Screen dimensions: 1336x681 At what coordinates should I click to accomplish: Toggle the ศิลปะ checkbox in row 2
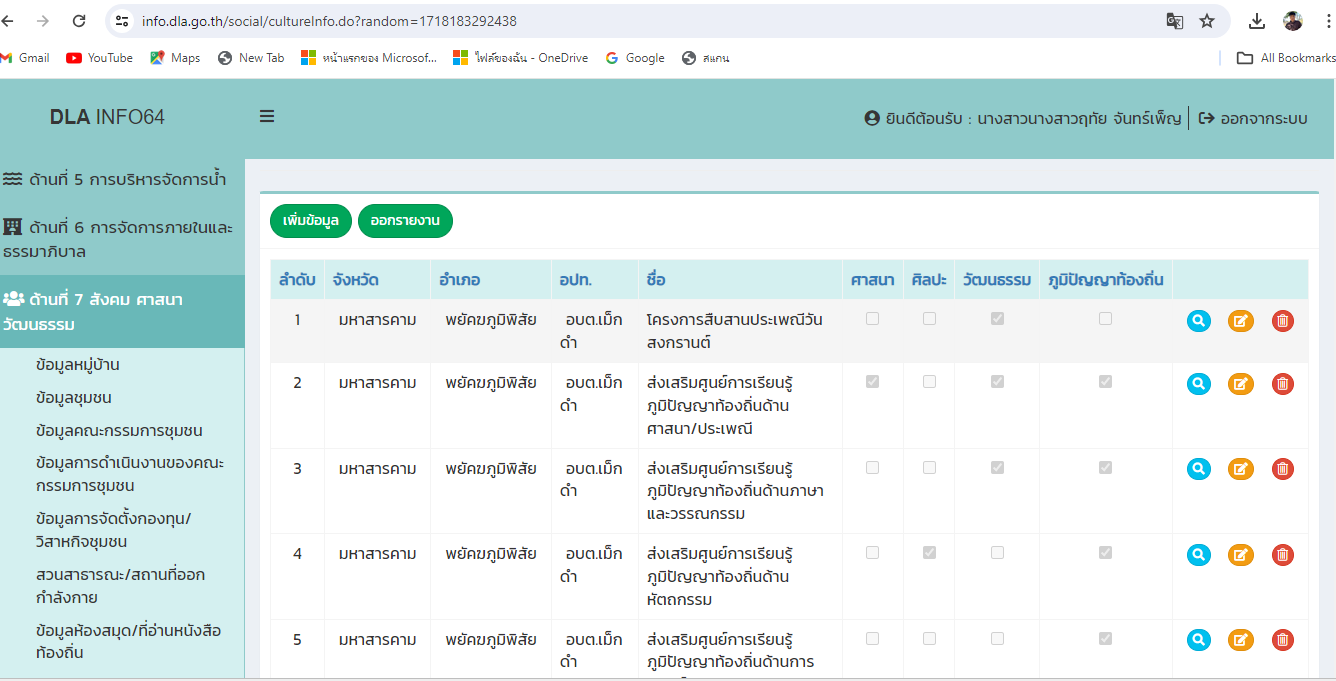[x=930, y=382]
